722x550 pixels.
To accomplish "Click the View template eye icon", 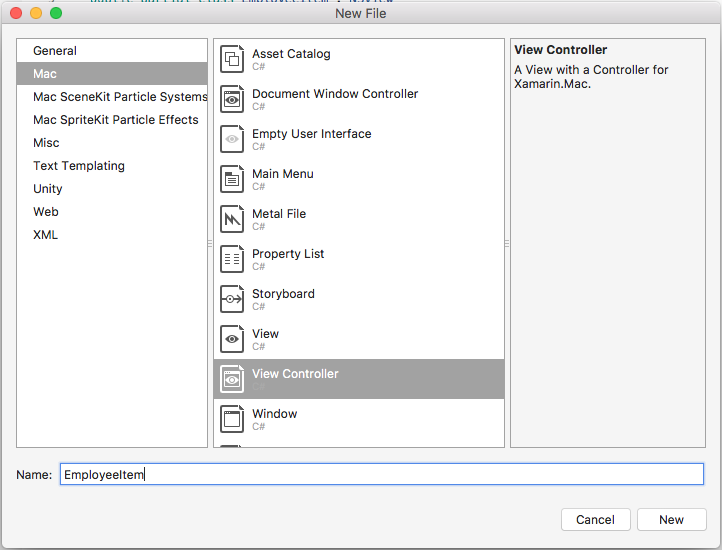I will 232,339.
